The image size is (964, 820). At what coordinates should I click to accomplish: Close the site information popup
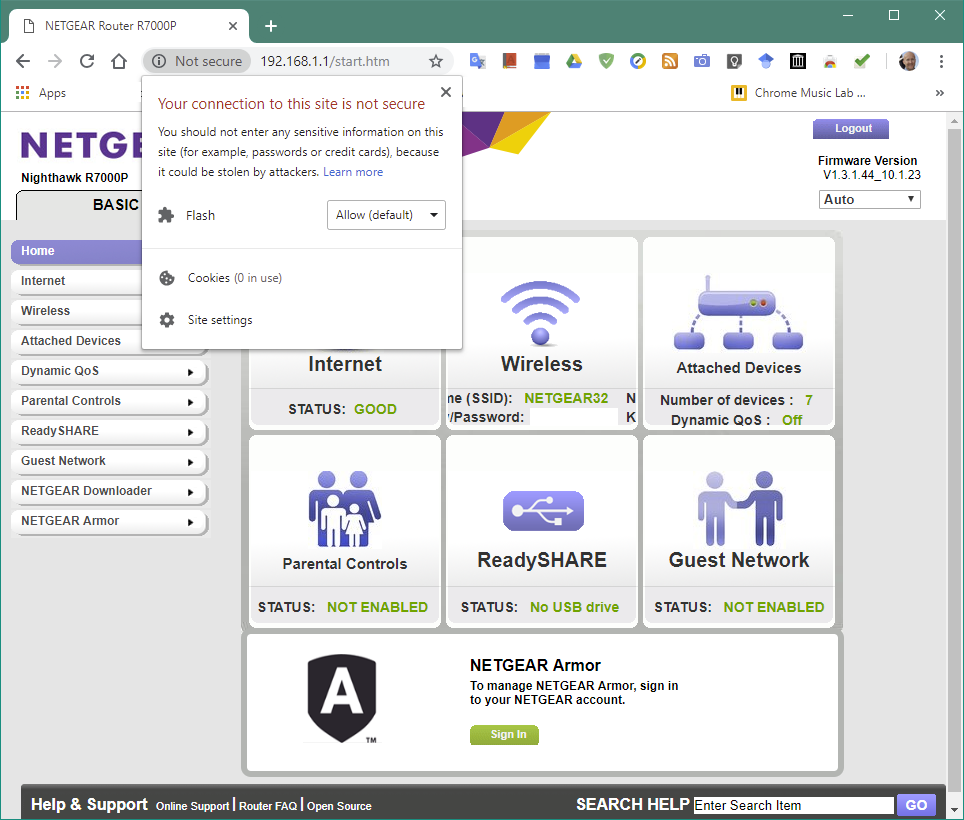point(446,92)
